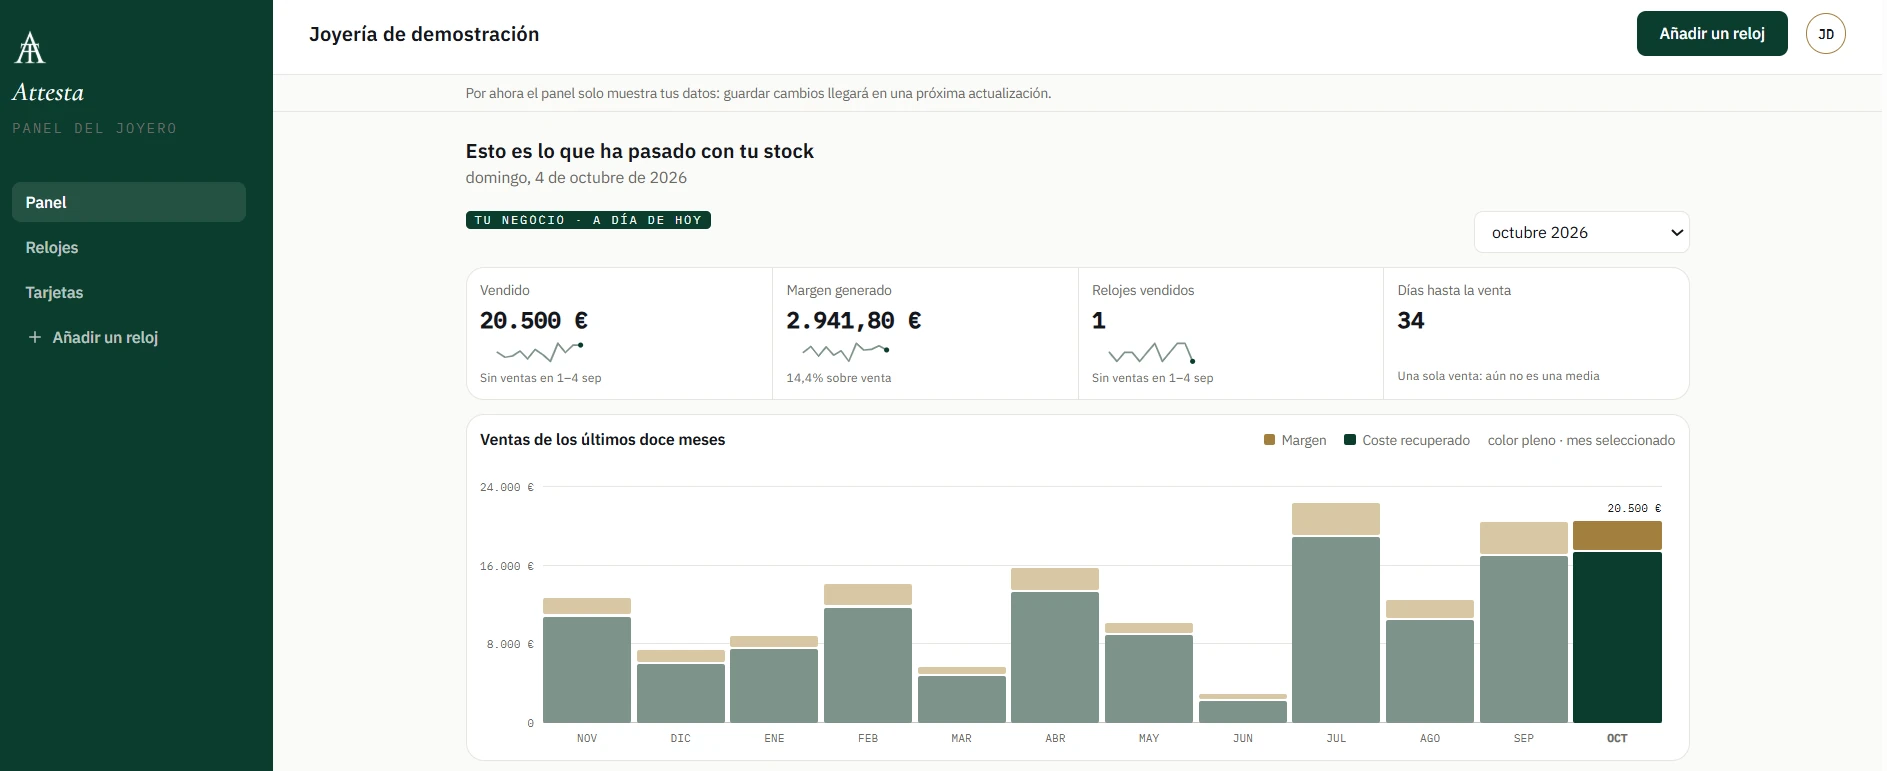Click the NOV cost bar in the chart
Screen dimensions: 1887x771
[587, 670]
